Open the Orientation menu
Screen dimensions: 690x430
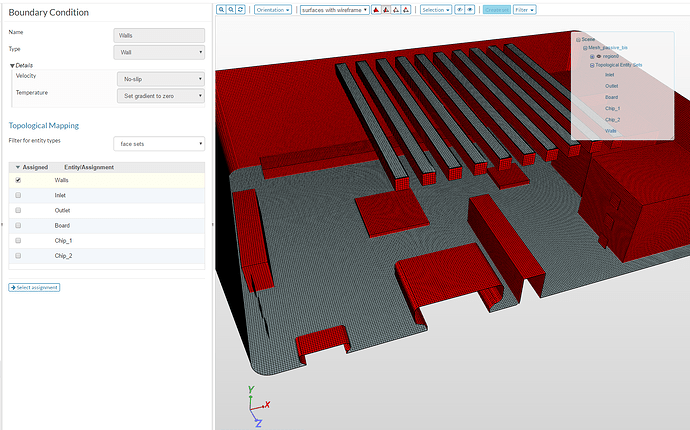point(272,9)
